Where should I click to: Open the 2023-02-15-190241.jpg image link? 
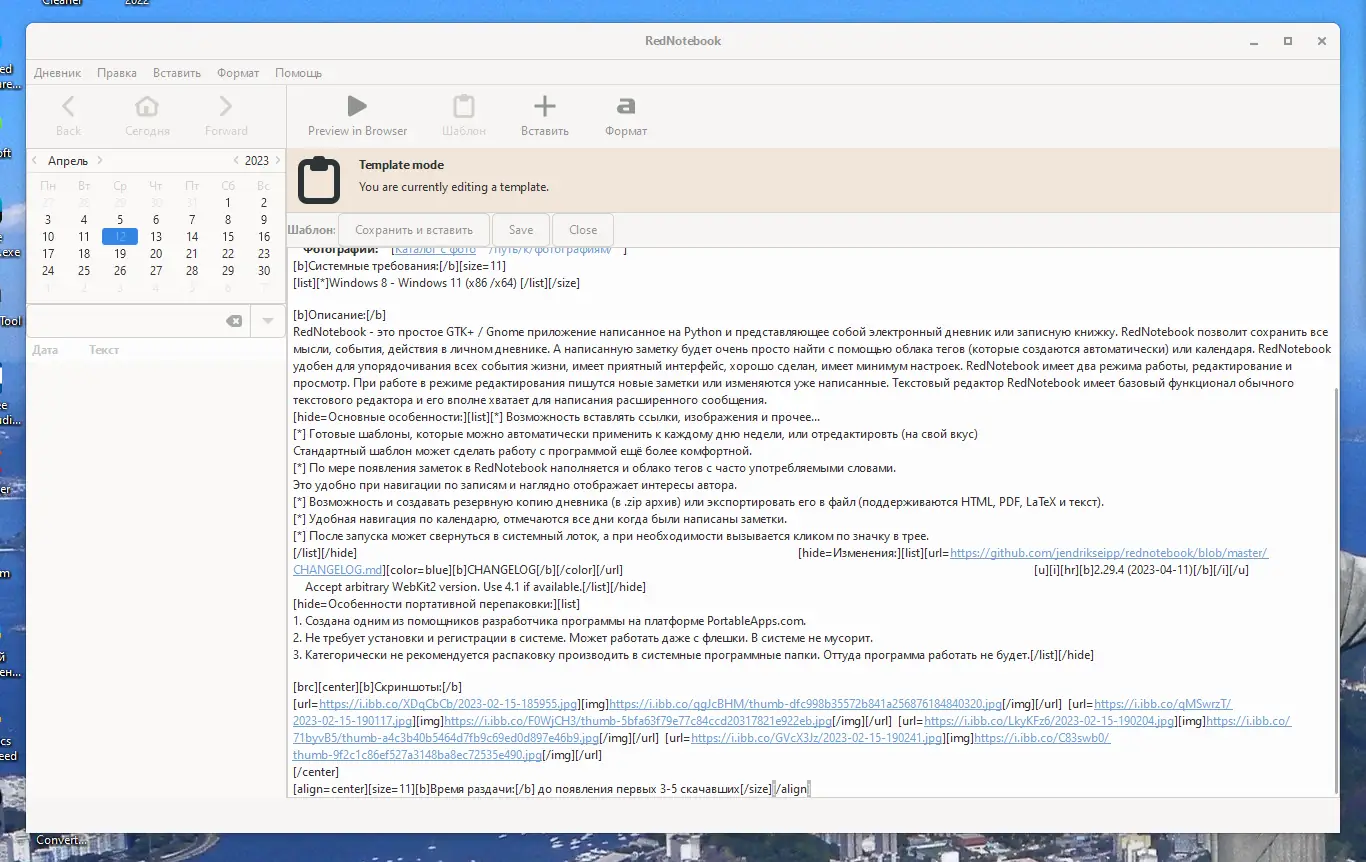click(x=817, y=738)
